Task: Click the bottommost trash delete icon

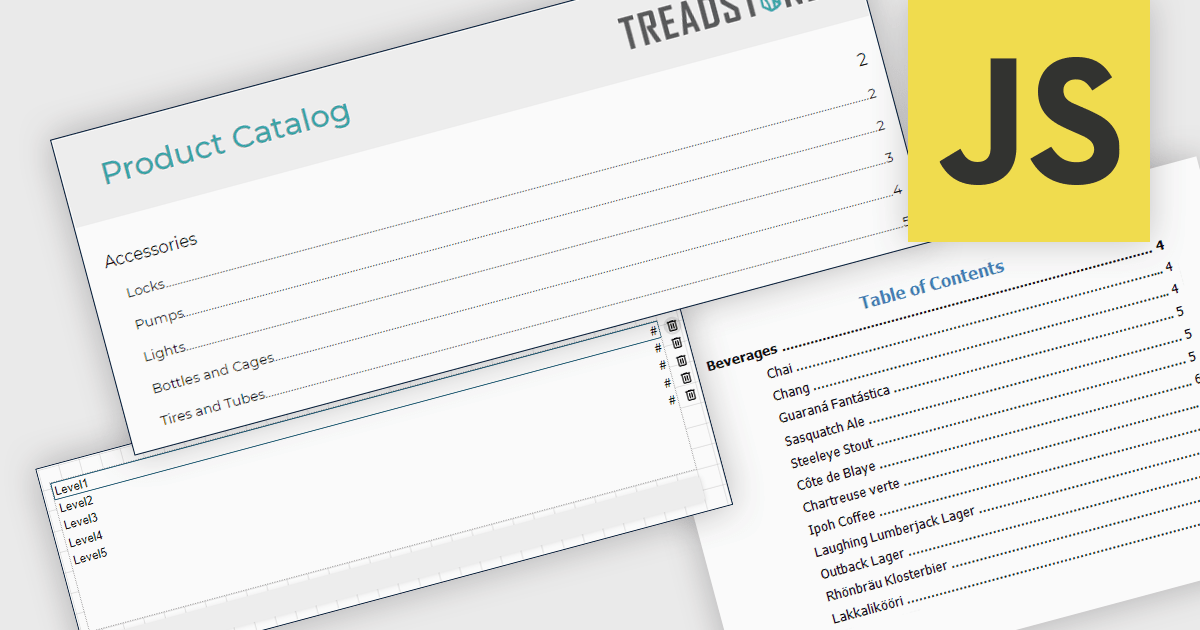Action: pos(690,395)
